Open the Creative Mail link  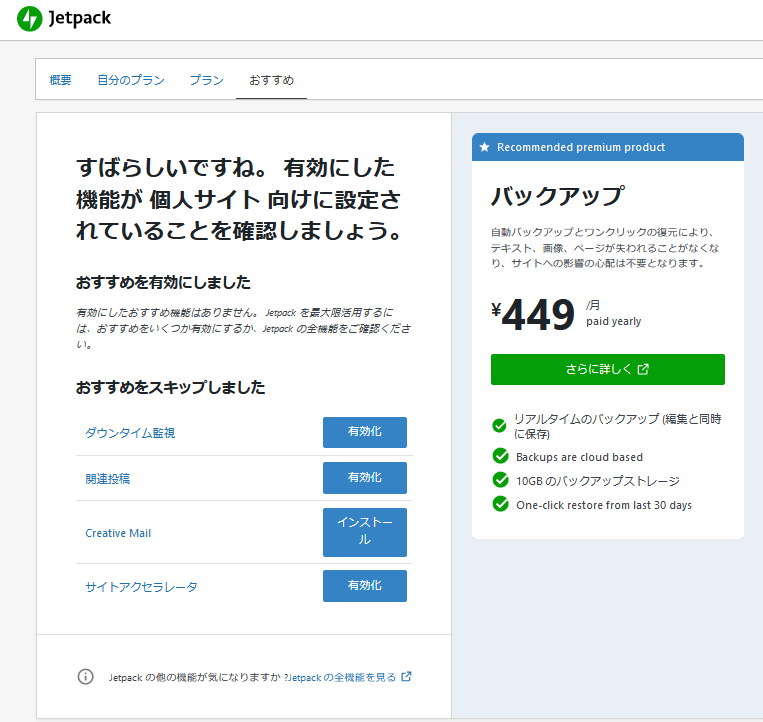click(x=118, y=533)
